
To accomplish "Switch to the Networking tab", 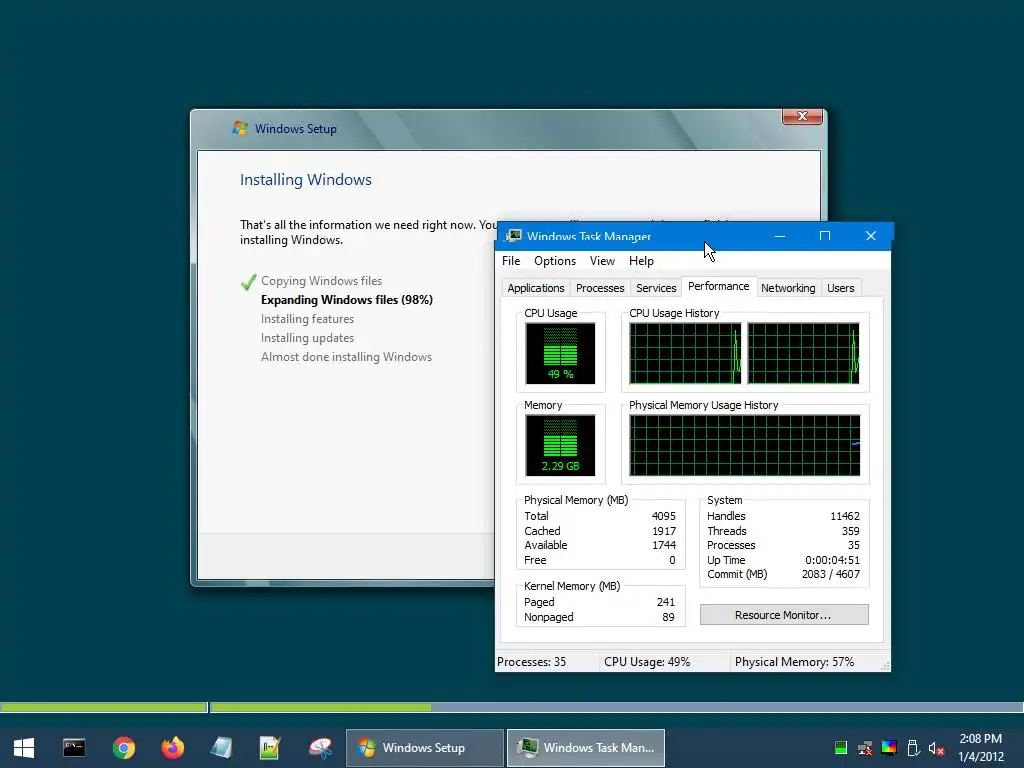I will point(788,288).
